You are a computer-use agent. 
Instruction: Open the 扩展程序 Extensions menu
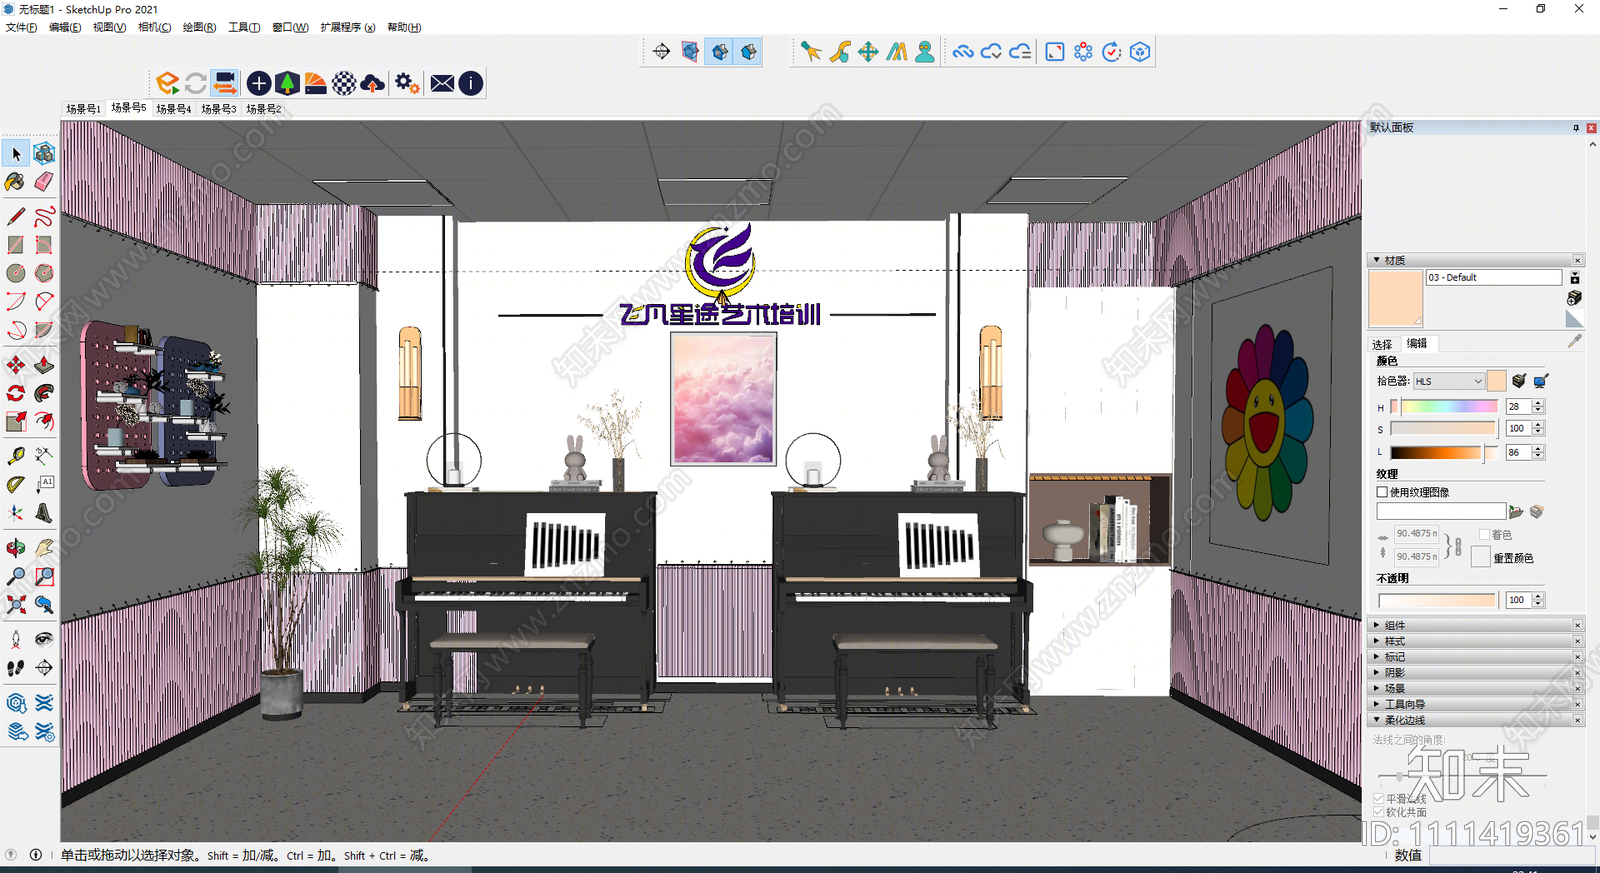[x=347, y=27]
